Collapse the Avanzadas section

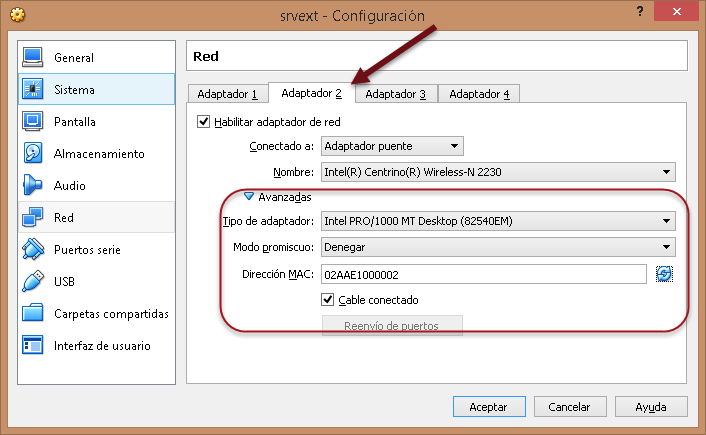(250, 197)
